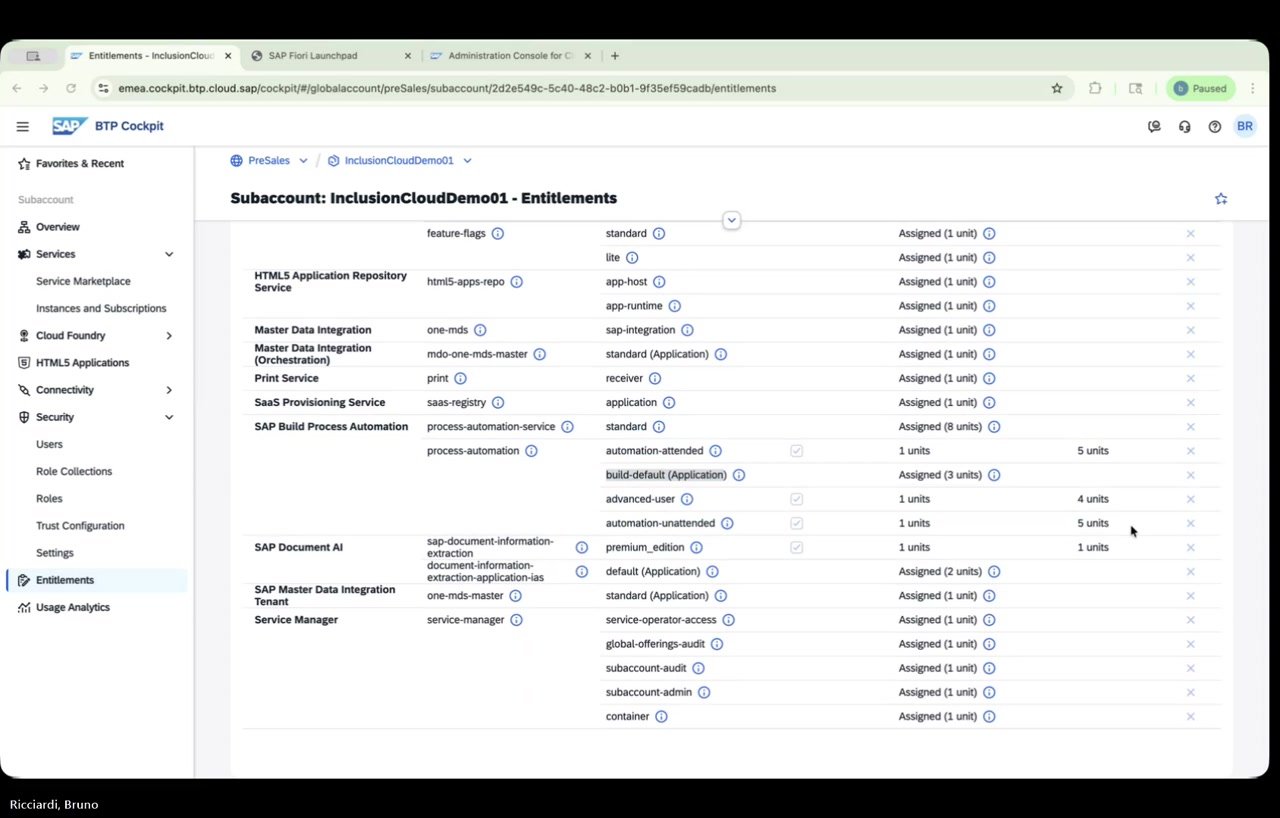Click 'Assigned (8 units)' text
The height and width of the screenshot is (818, 1280).
click(x=940, y=427)
